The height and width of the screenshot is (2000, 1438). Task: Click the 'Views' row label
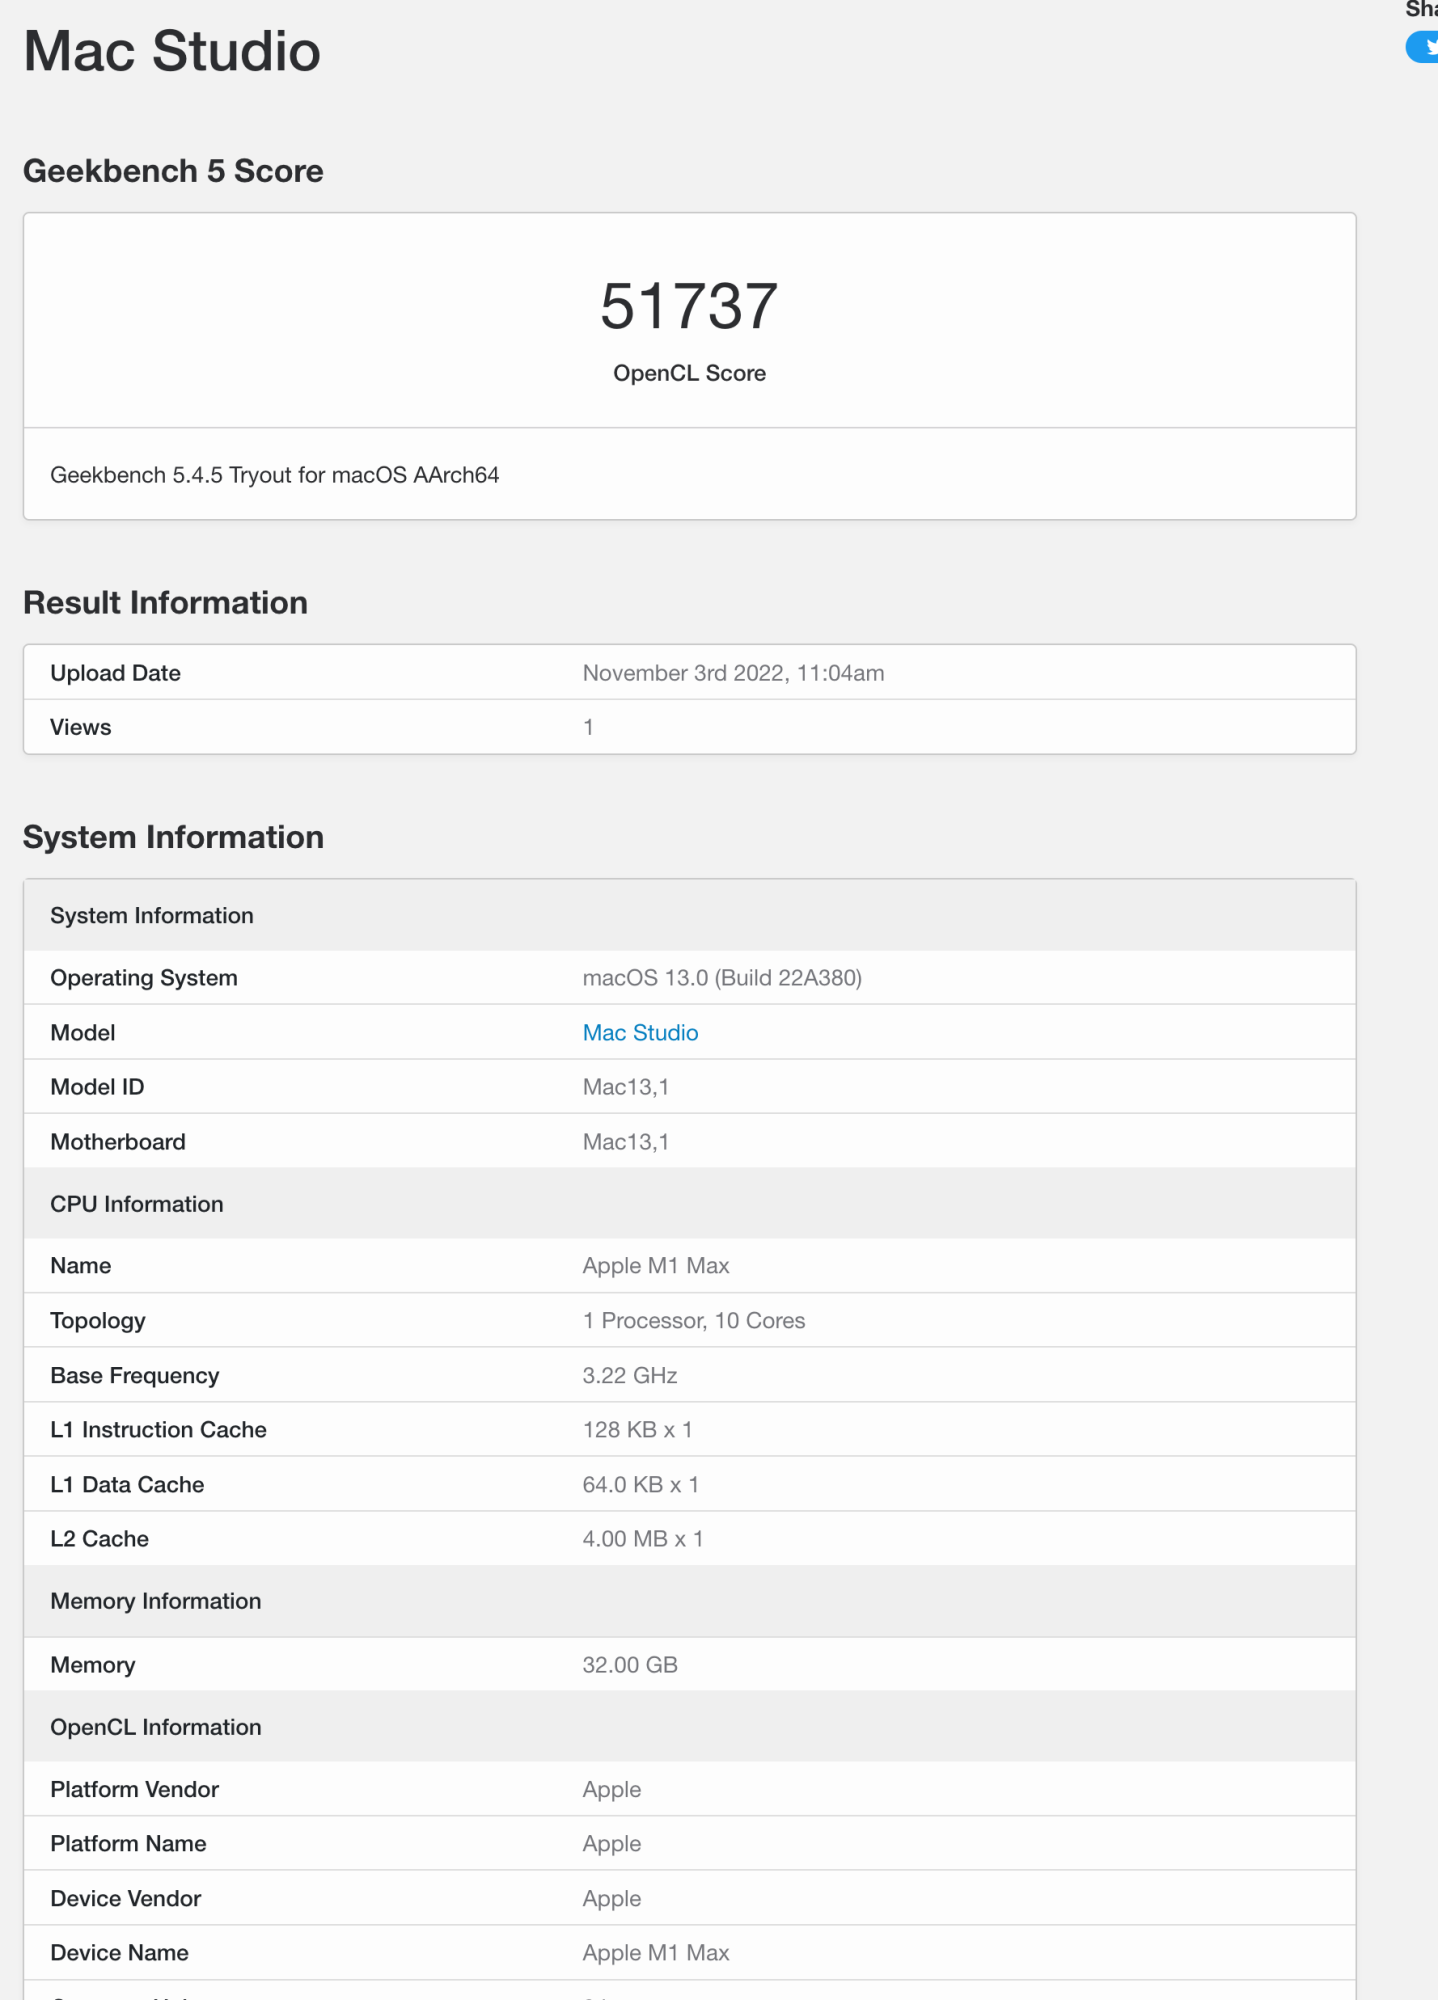(81, 727)
